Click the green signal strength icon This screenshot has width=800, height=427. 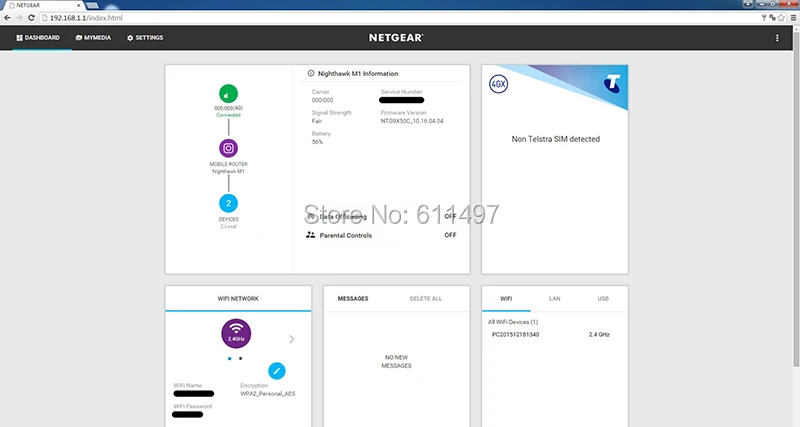[228, 94]
